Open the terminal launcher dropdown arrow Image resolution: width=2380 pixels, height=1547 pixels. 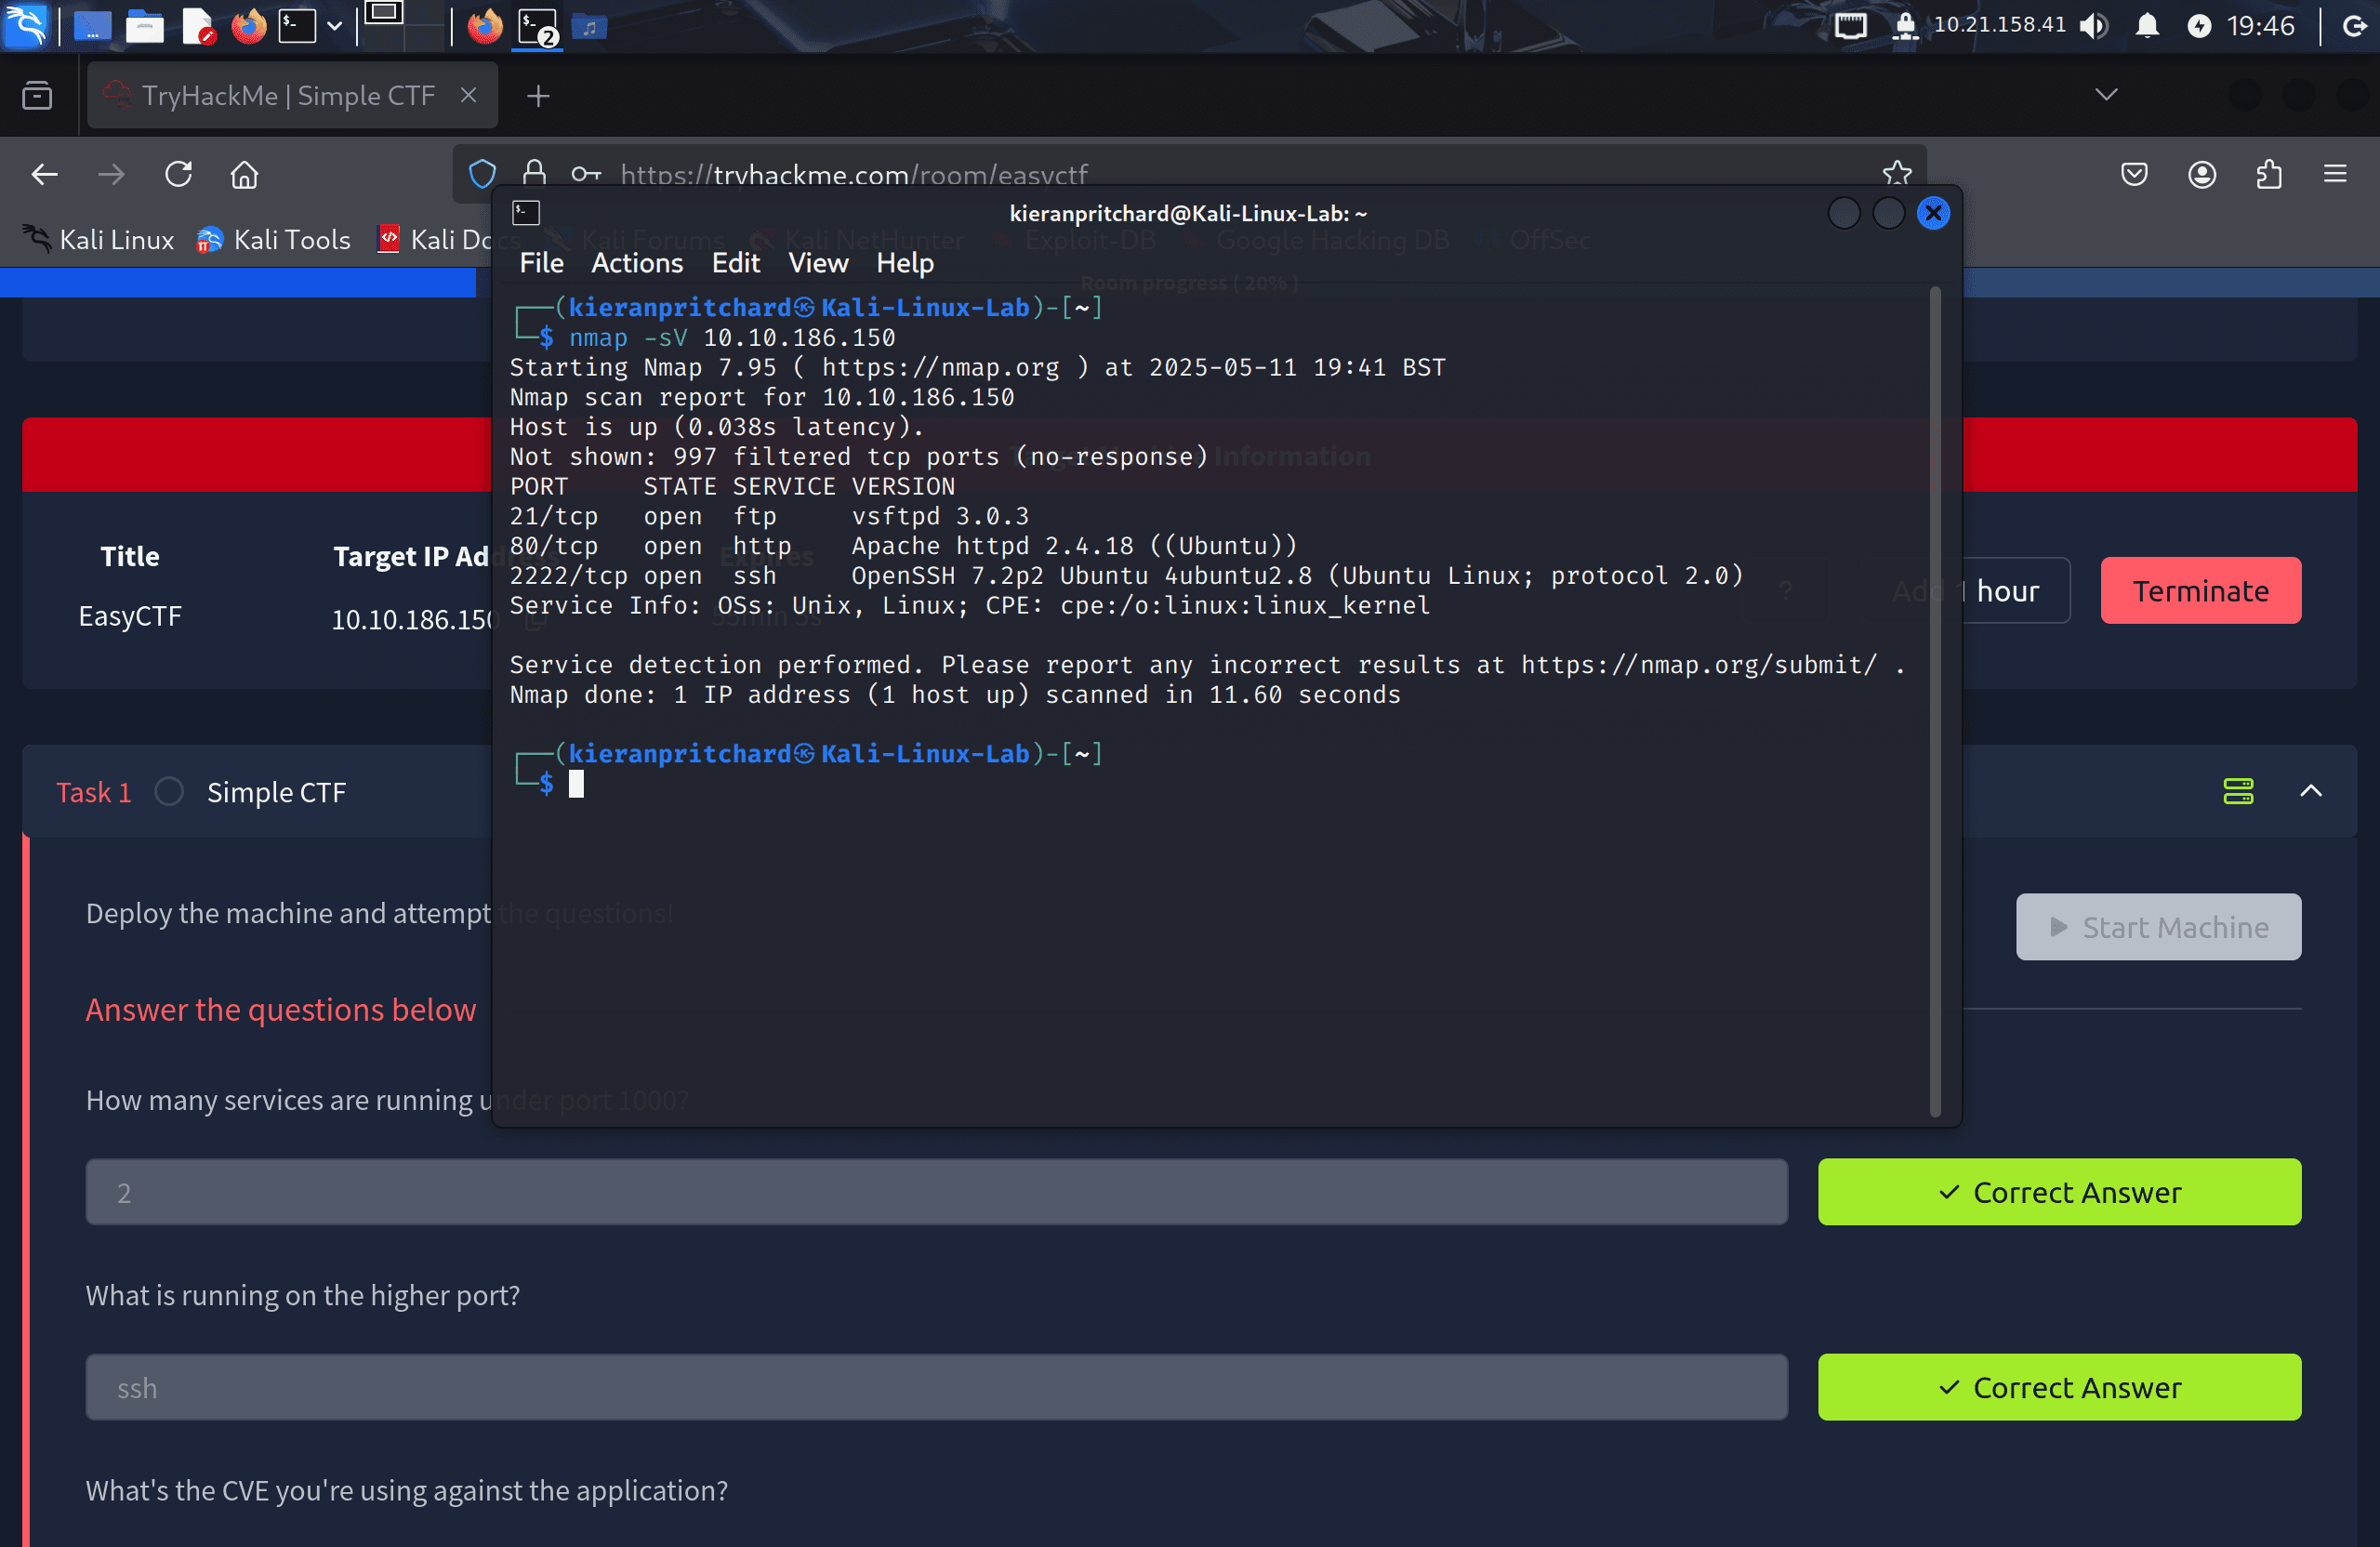click(x=334, y=26)
